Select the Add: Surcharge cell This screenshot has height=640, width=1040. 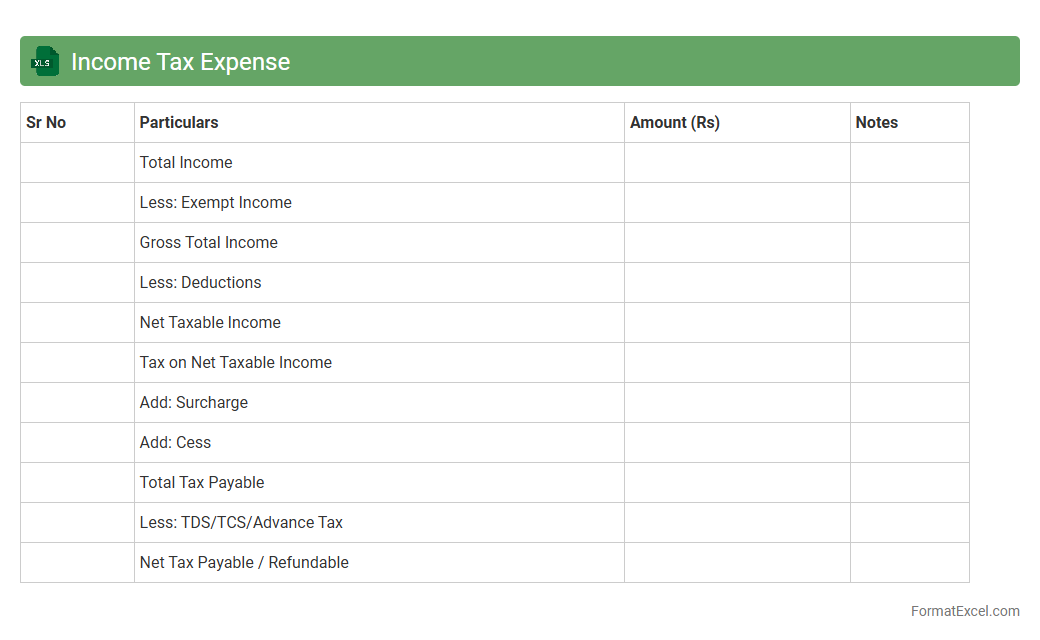(194, 403)
